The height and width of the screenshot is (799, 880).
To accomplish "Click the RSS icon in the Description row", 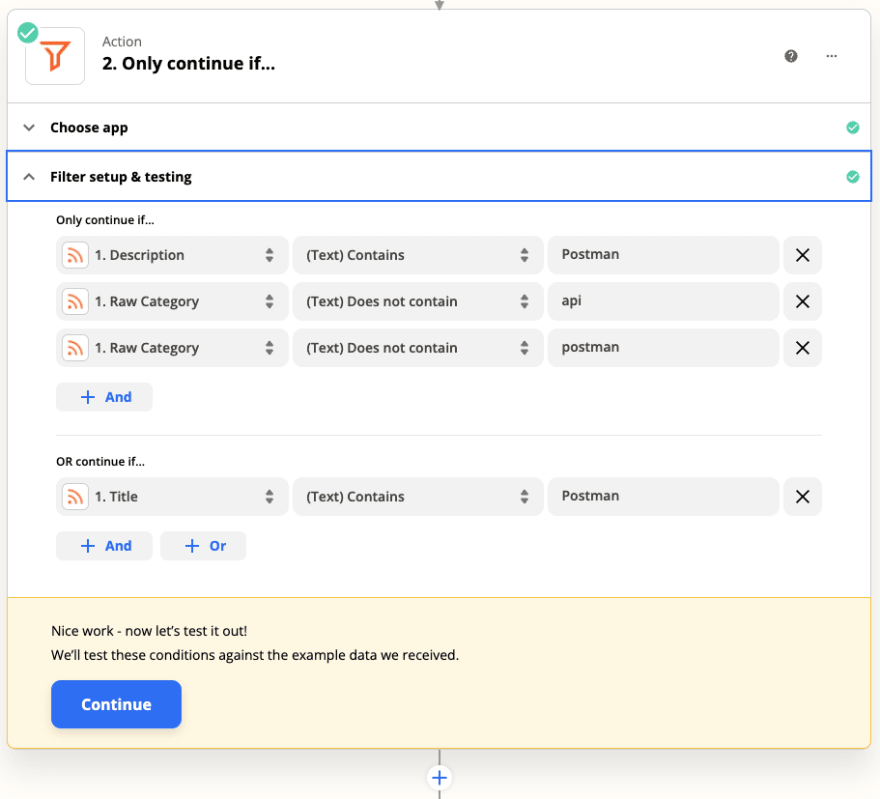I will (x=75, y=255).
